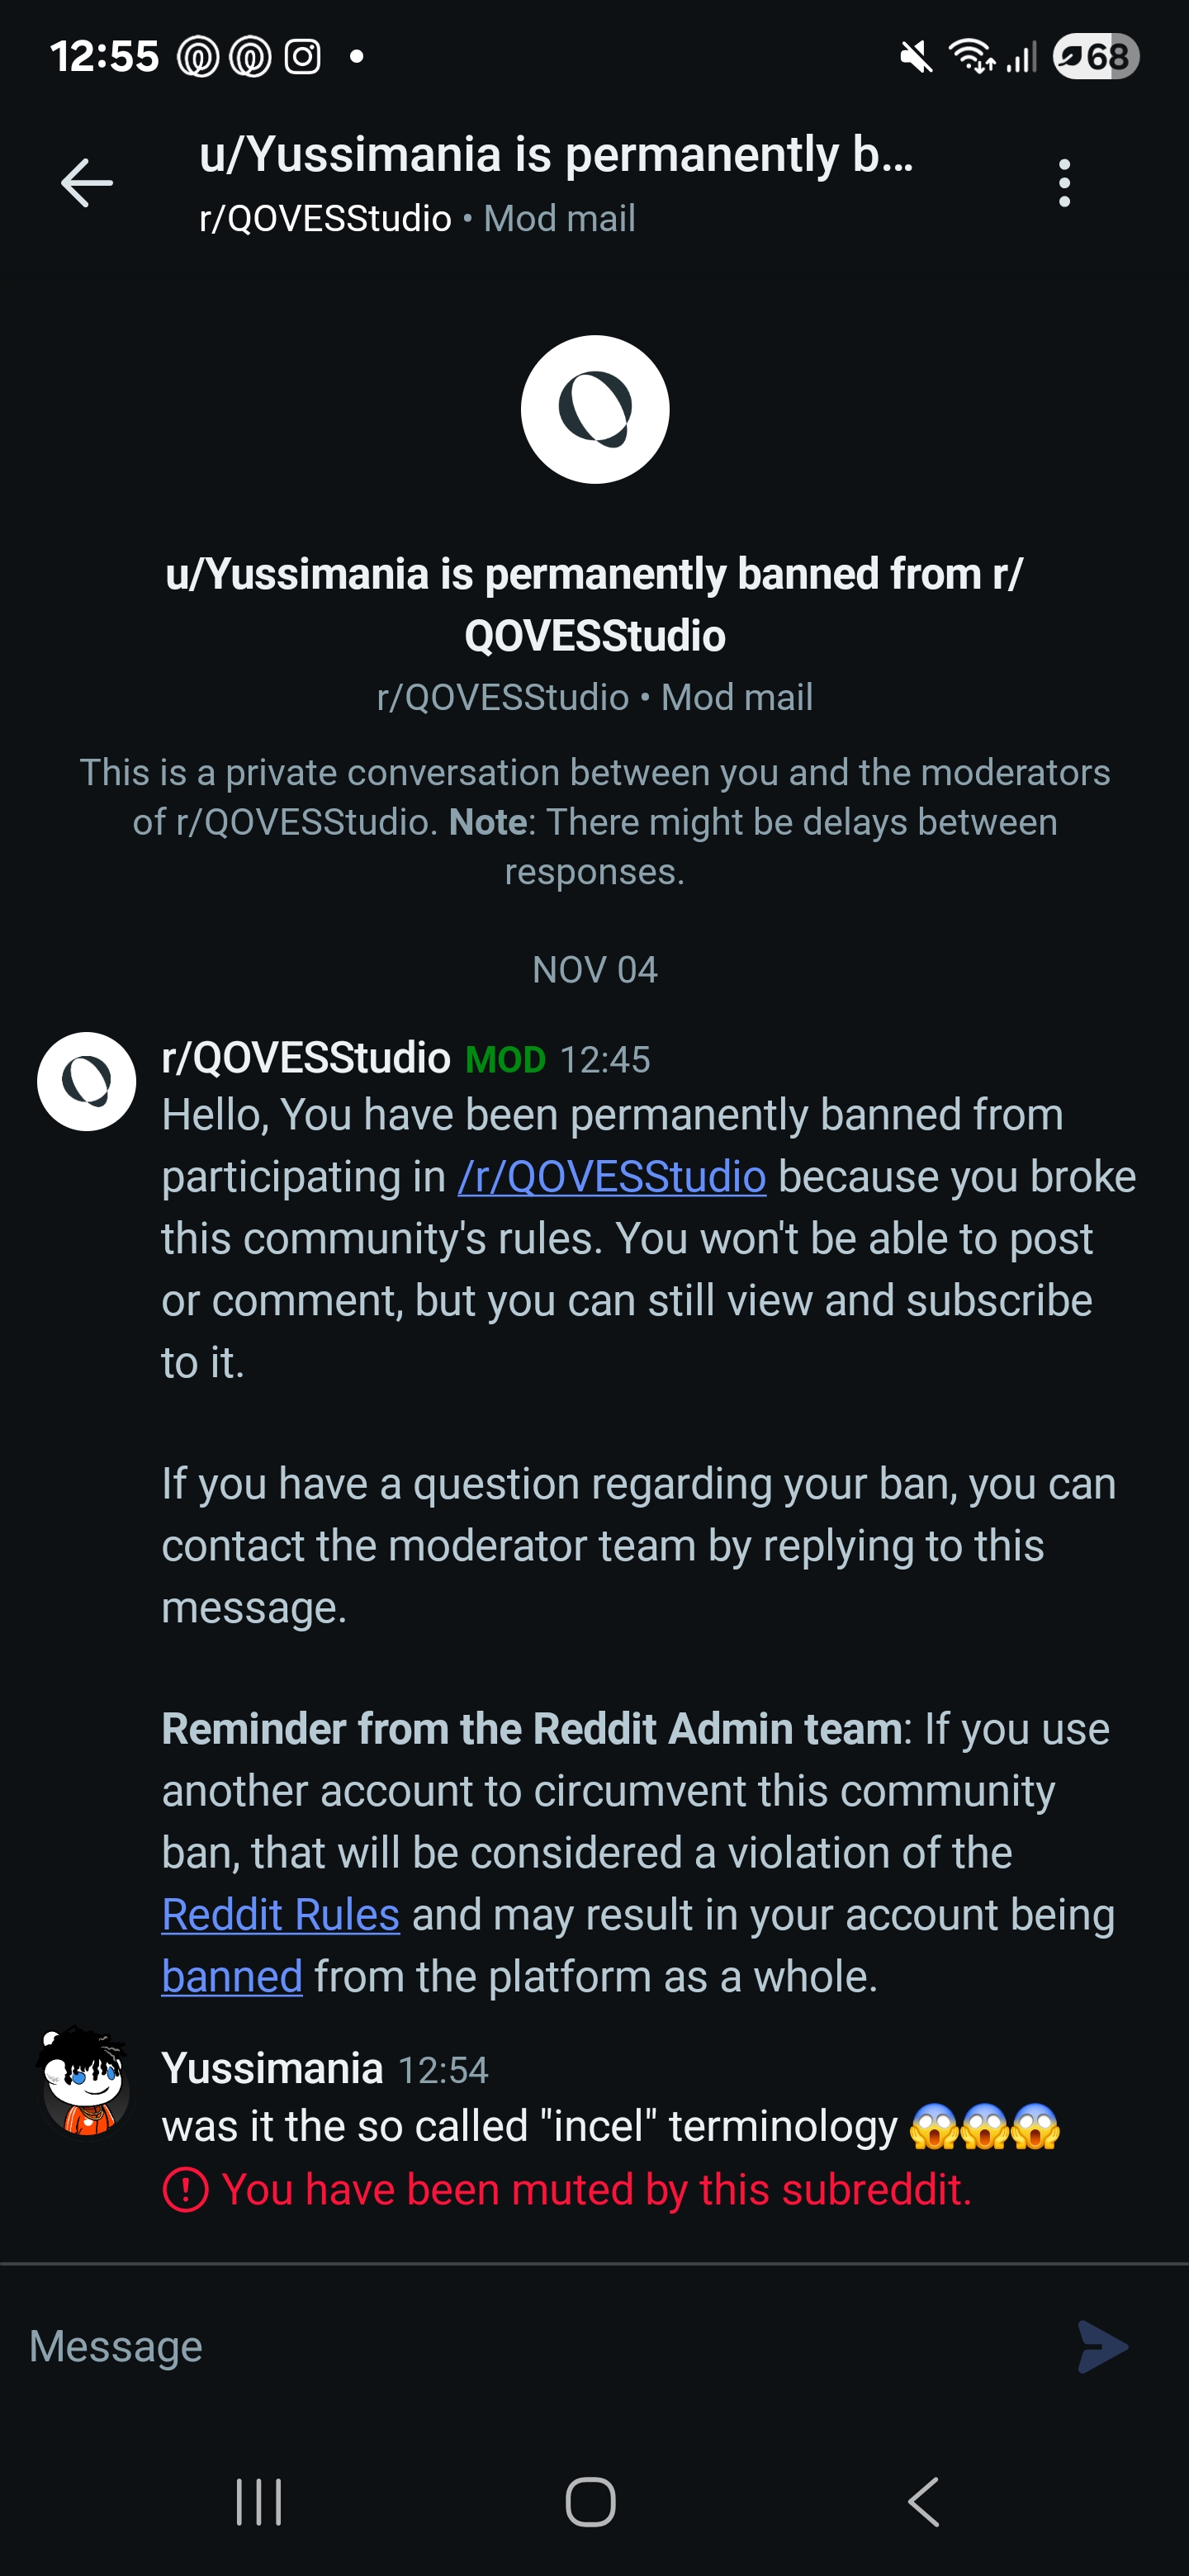Viewport: 1189px width, 2576px height.
Task: Open Android recent apps button
Action: [x=259, y=2502]
